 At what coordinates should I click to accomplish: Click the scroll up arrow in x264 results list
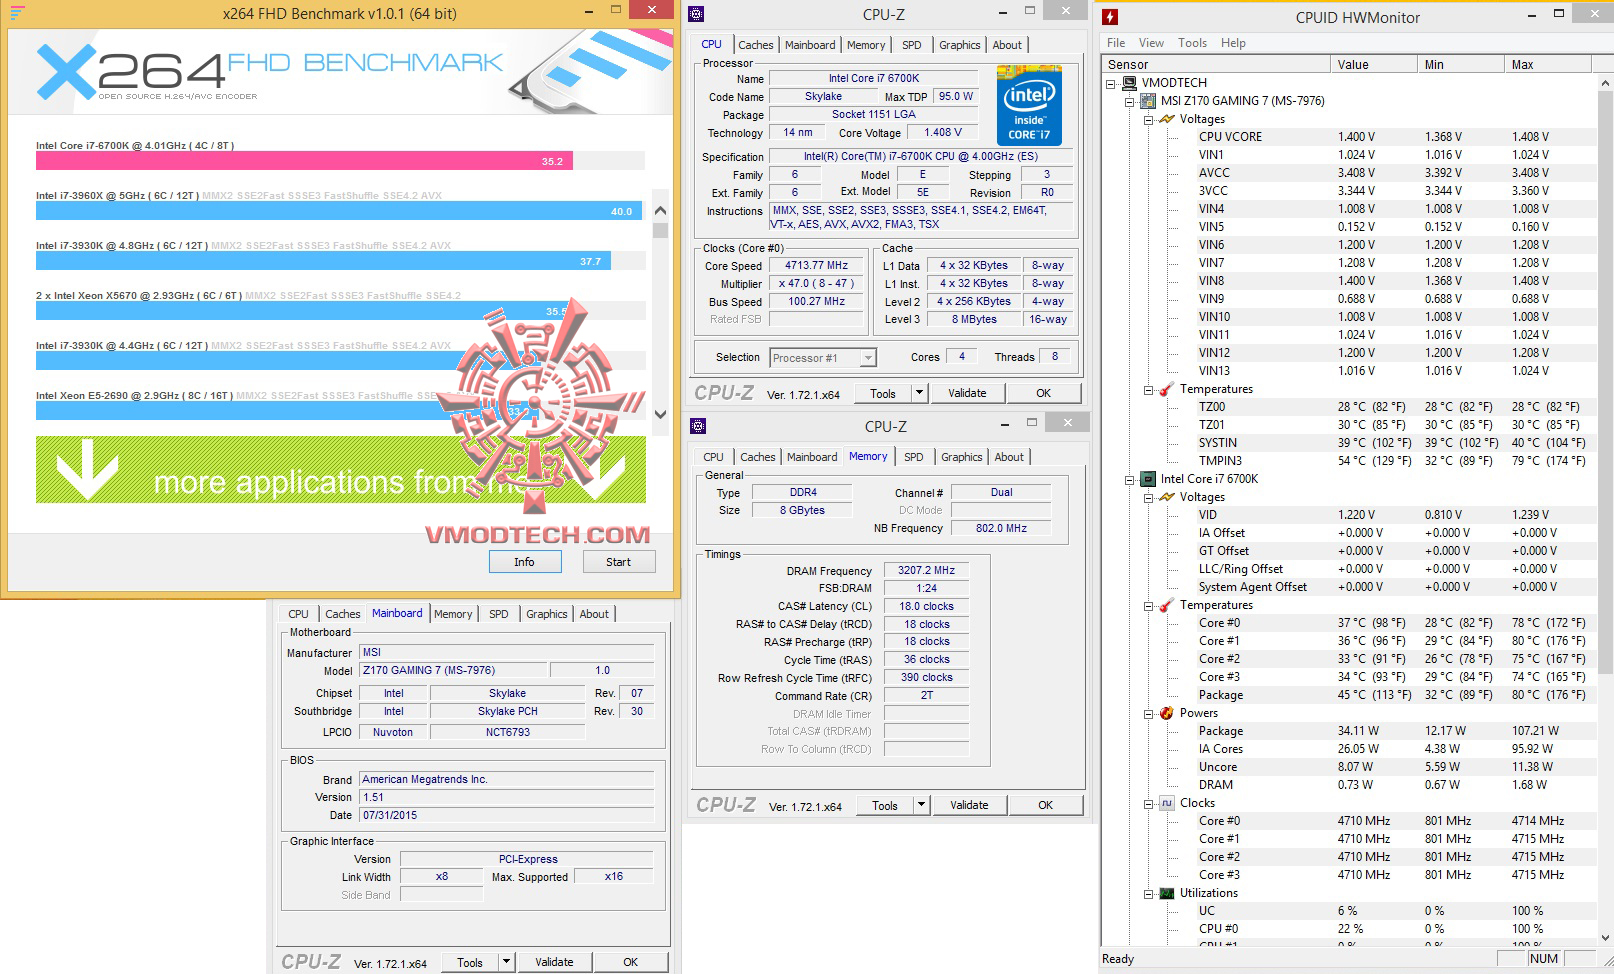click(660, 210)
